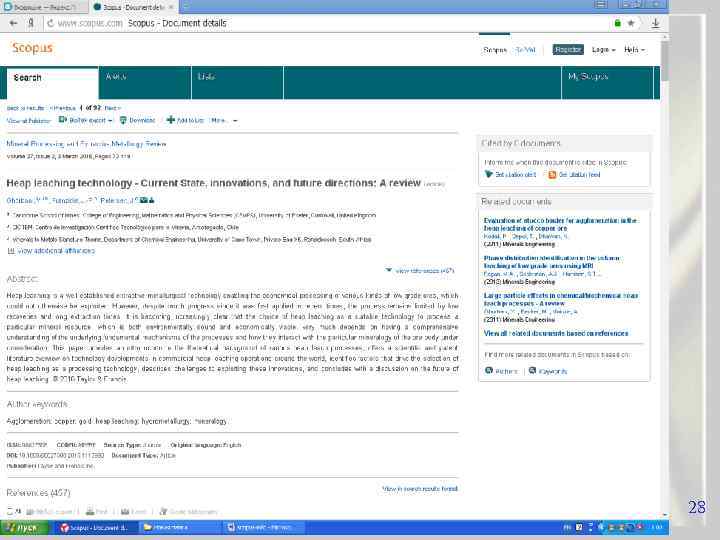Viewport: 720px width, 540px height.
Task: Open the Mineral Processing journal title link
Action: coord(86,144)
